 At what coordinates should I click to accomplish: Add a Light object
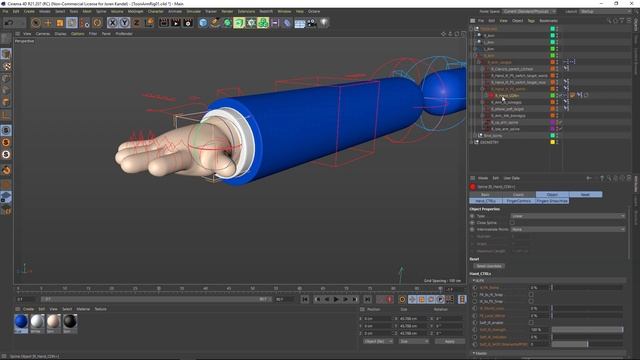[x=324, y=23]
